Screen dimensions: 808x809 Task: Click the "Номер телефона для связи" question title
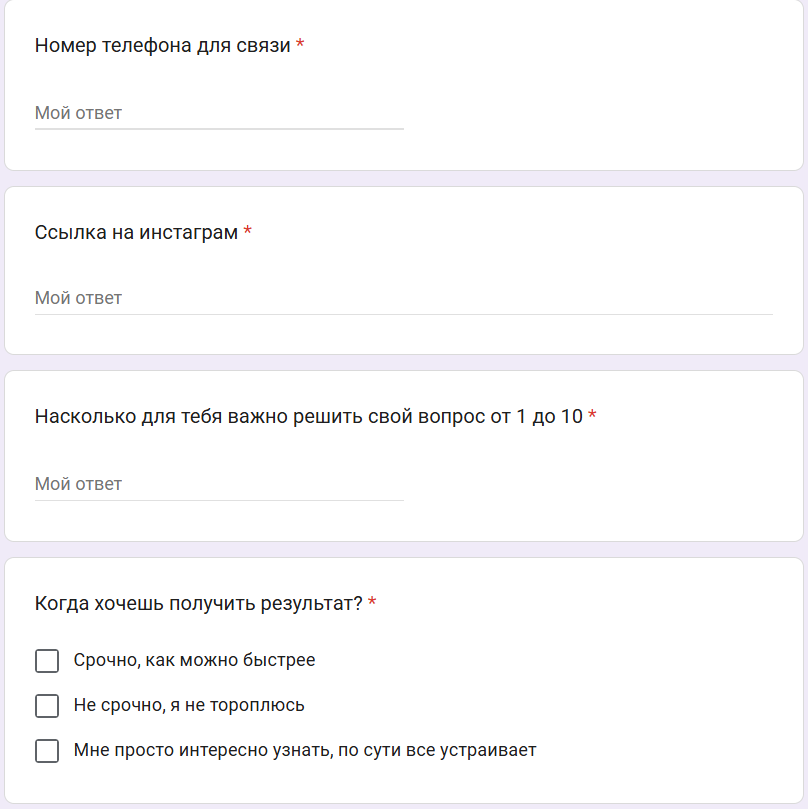[x=163, y=46]
